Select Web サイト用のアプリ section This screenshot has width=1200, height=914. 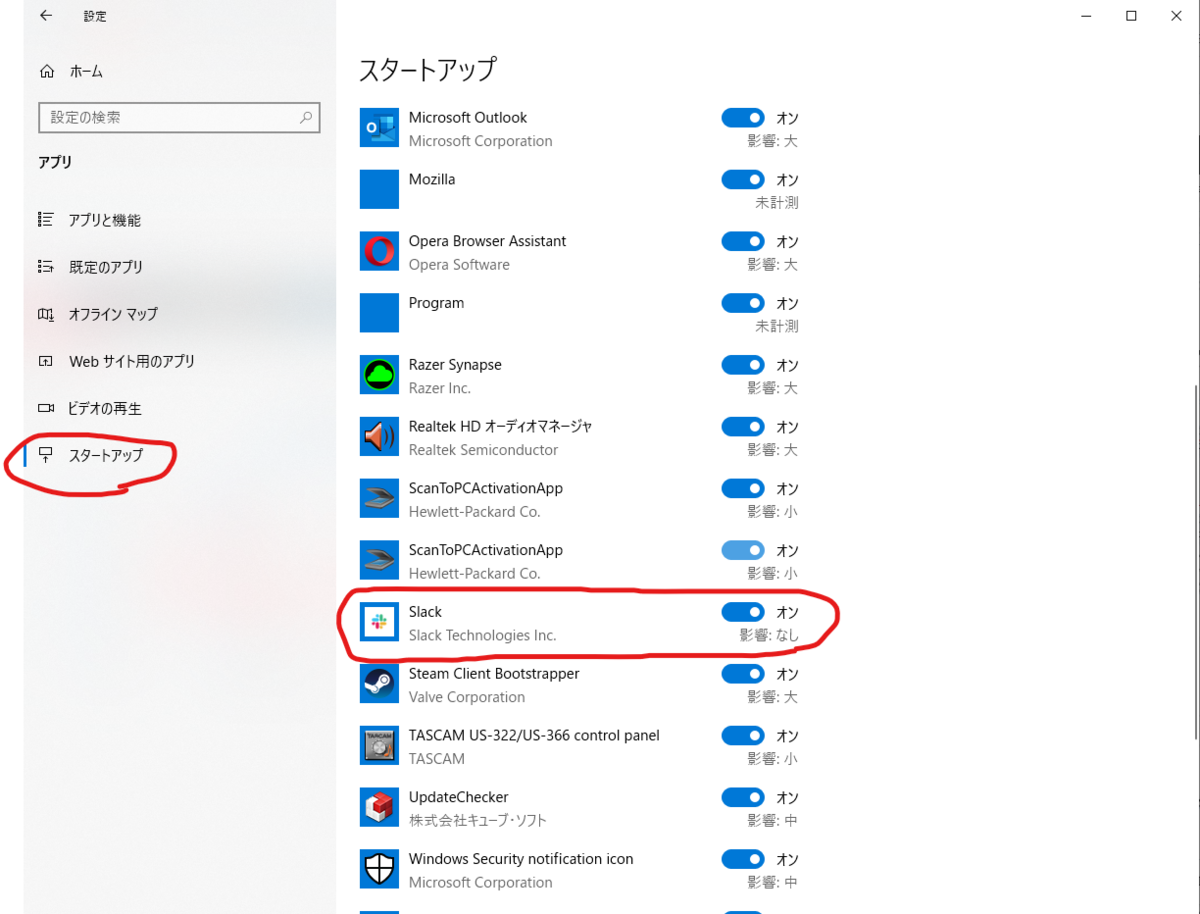[132, 361]
